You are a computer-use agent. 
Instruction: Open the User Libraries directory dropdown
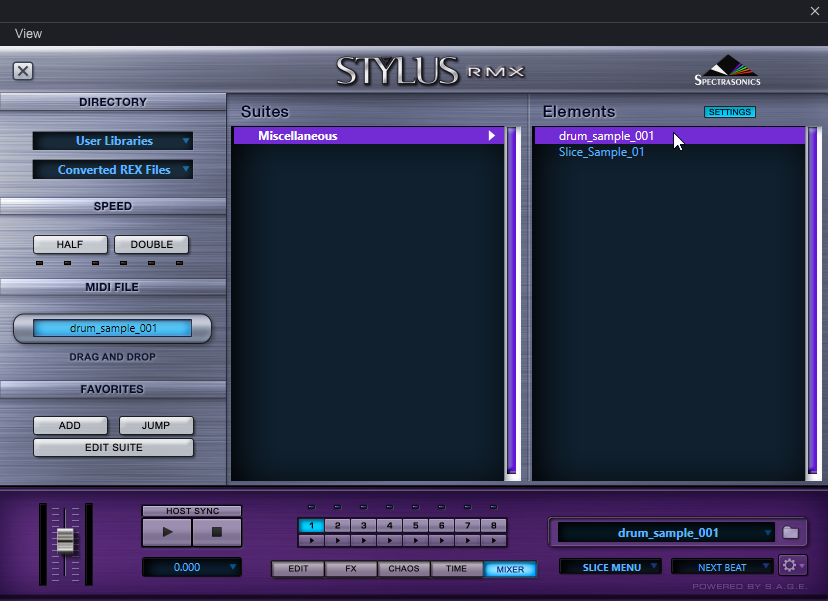coord(112,141)
